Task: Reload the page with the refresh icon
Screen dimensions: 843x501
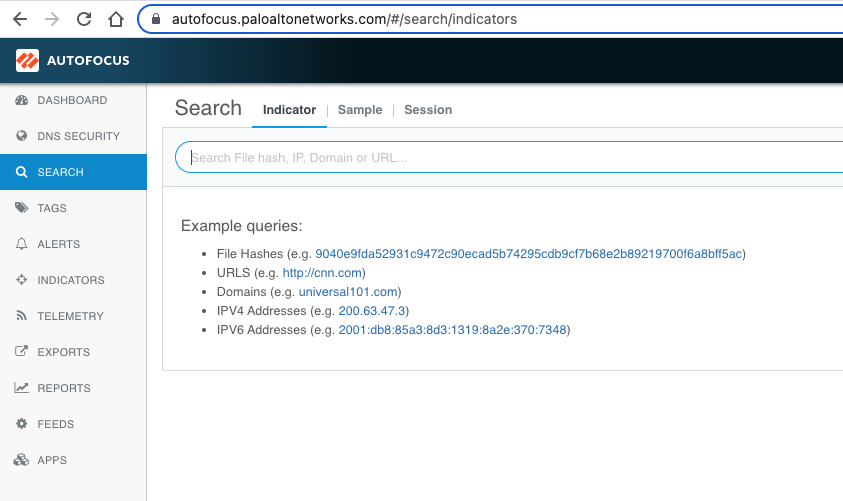Action: pyautogui.click(x=84, y=19)
